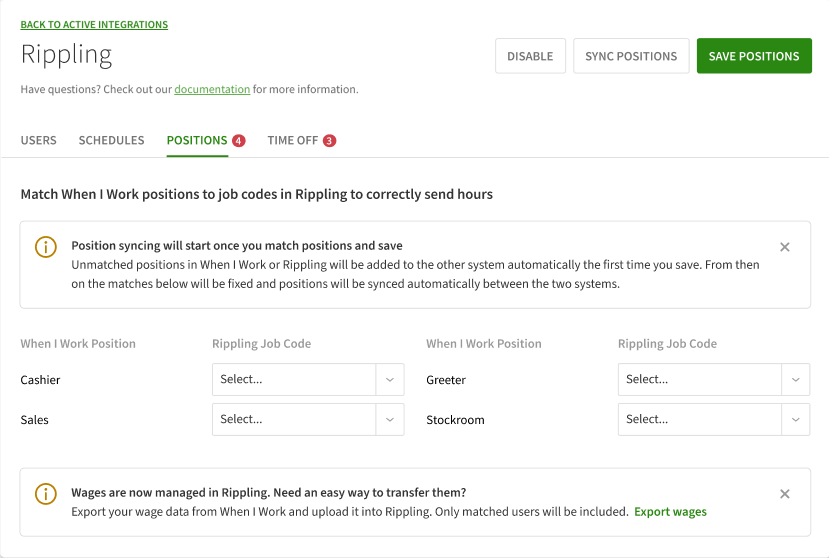Expand the Sales job code chevron
The image size is (829, 558).
pyautogui.click(x=390, y=420)
